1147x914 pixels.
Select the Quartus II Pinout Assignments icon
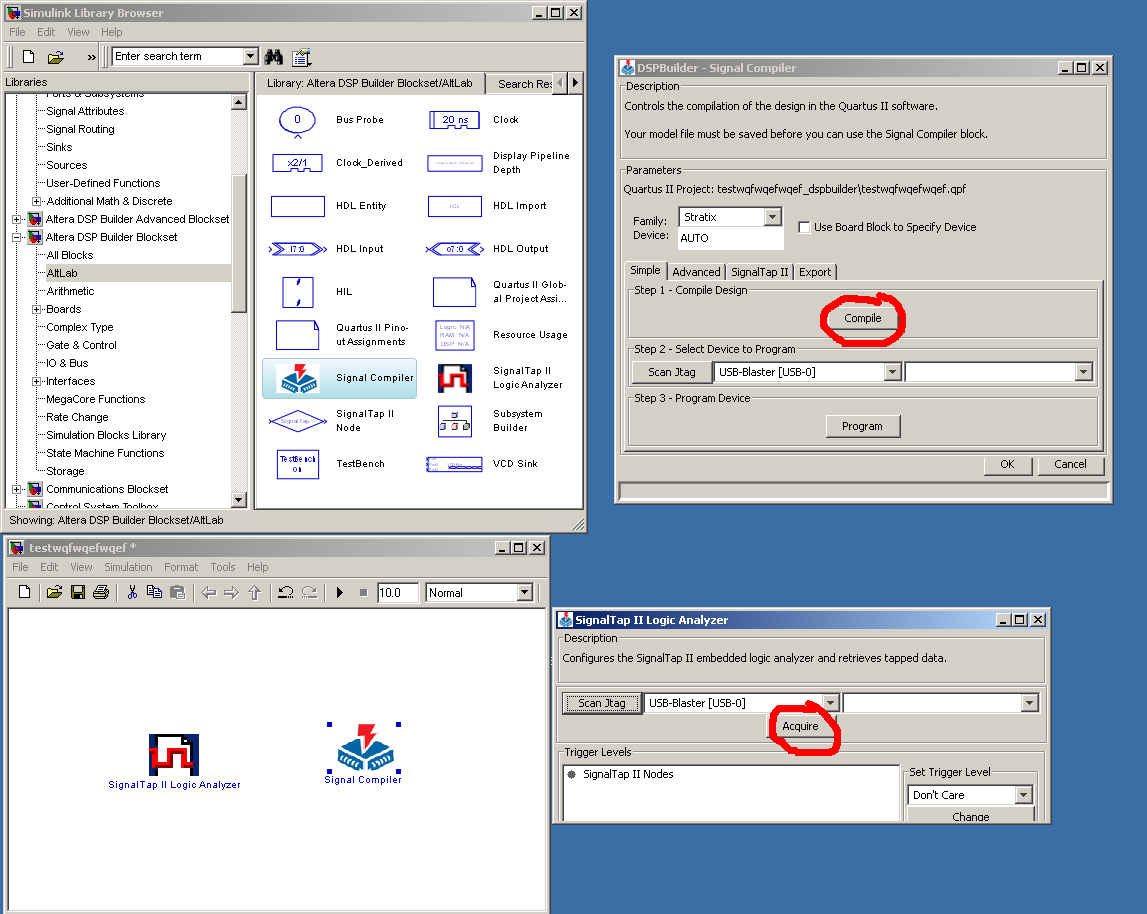pyautogui.click(x=297, y=335)
